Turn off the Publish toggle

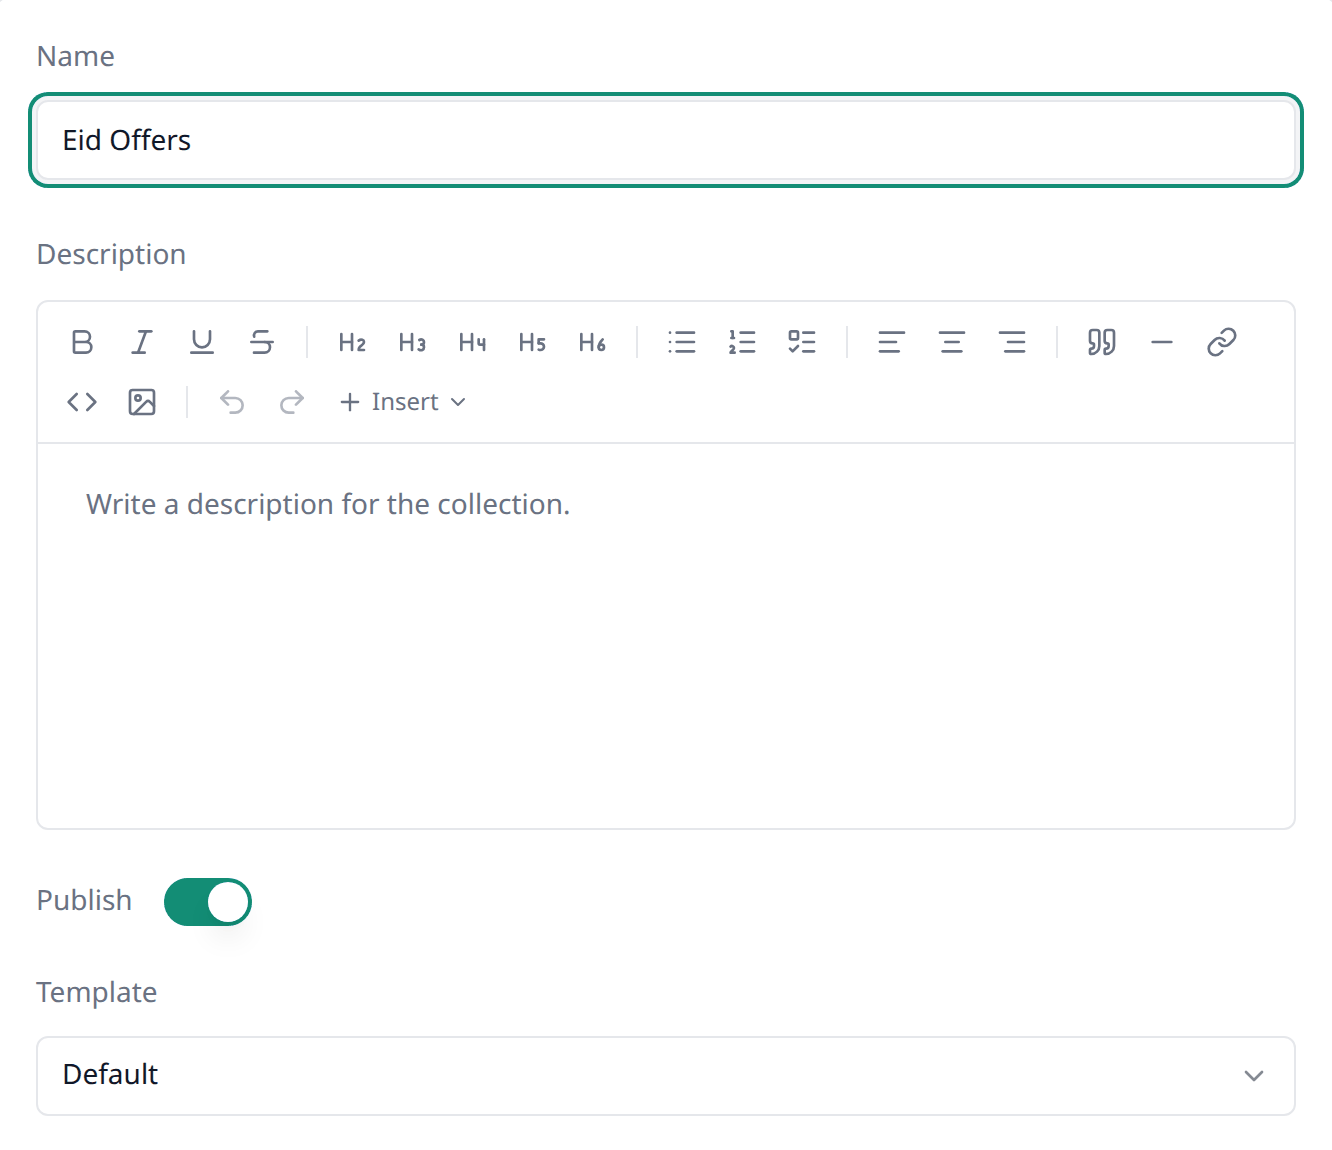(x=208, y=902)
